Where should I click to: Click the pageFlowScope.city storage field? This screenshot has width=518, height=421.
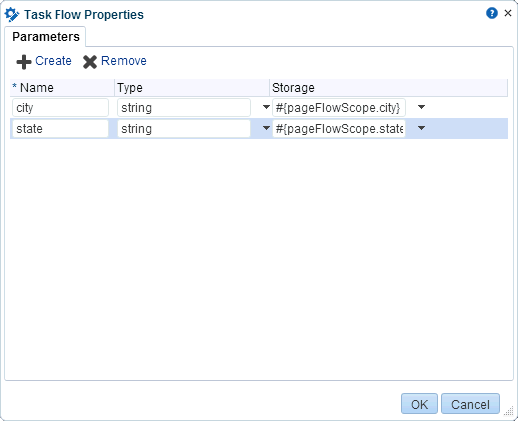[339, 108]
